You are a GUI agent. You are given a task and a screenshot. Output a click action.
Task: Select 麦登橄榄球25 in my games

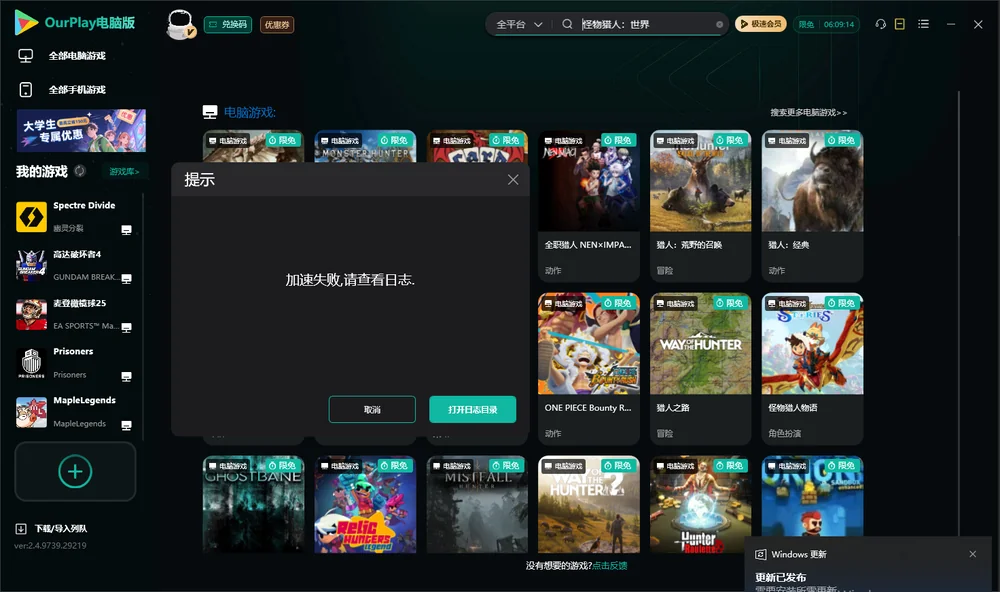pyautogui.click(x=75, y=314)
